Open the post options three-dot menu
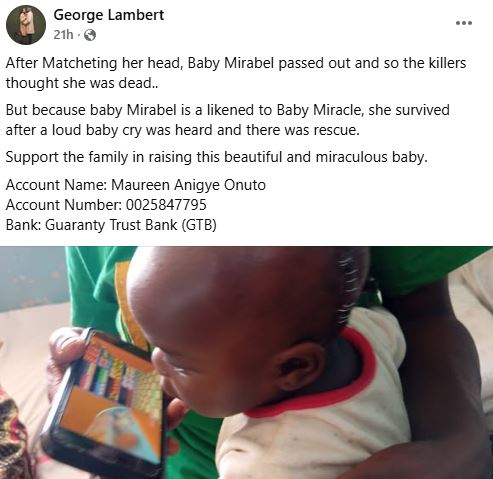This screenshot has height=479, width=493. point(464,23)
